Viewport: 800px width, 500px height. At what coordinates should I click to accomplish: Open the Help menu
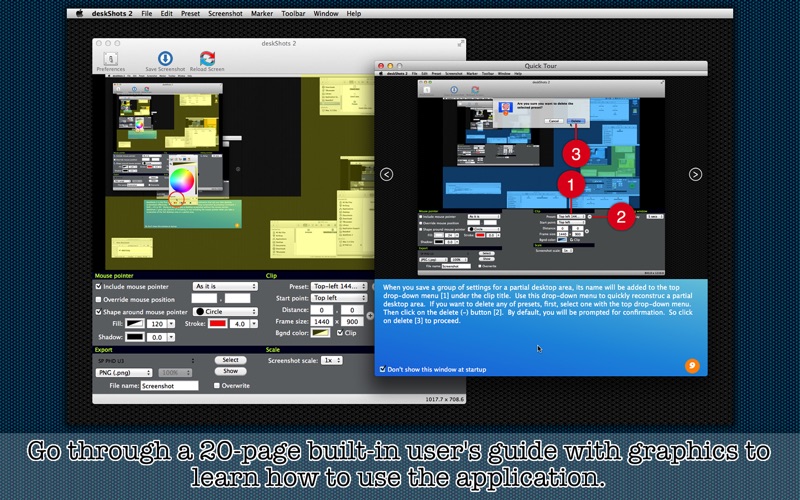[x=354, y=14]
